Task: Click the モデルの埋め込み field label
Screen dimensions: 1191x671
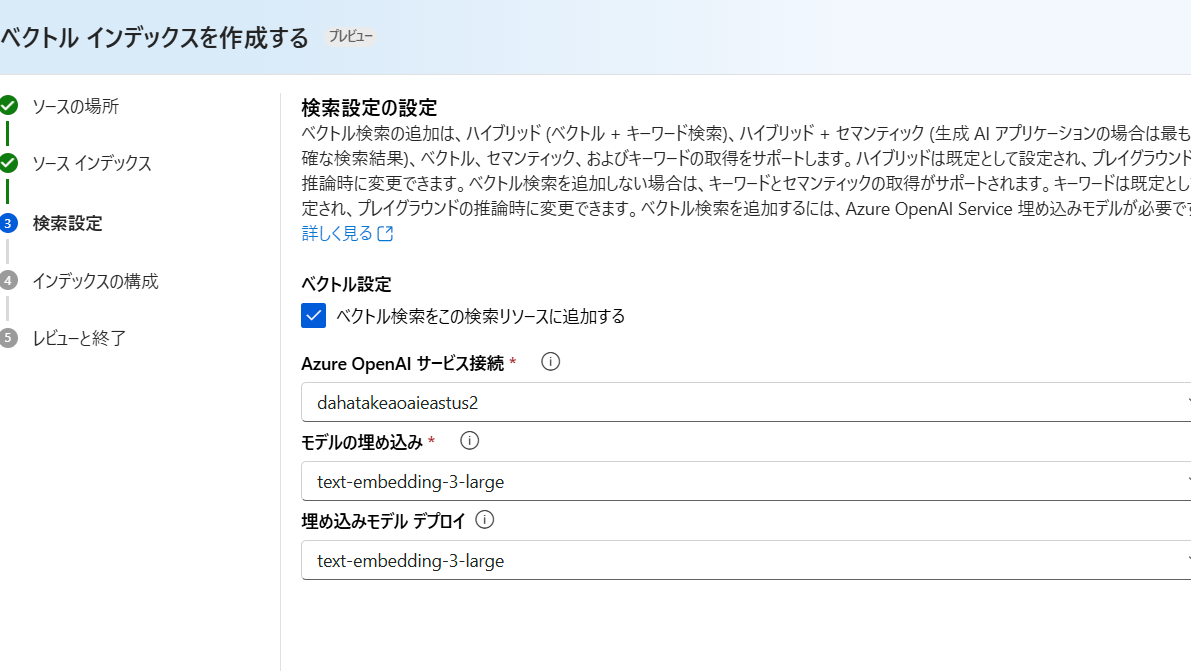Action: (x=362, y=442)
